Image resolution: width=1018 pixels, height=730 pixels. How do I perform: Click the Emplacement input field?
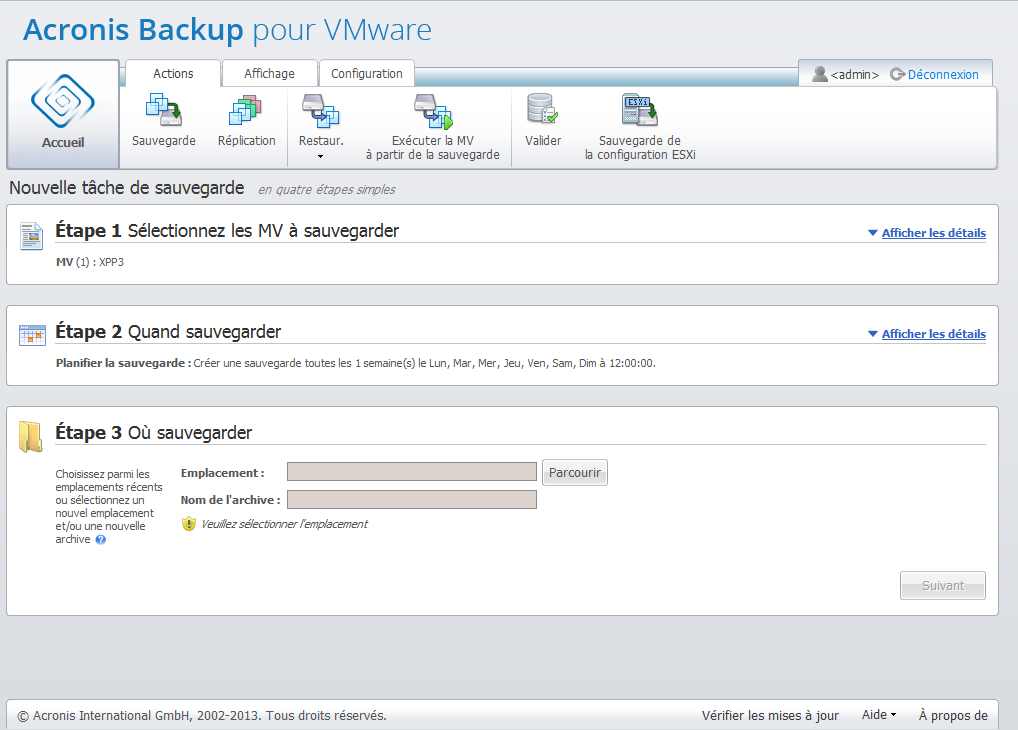(412, 472)
